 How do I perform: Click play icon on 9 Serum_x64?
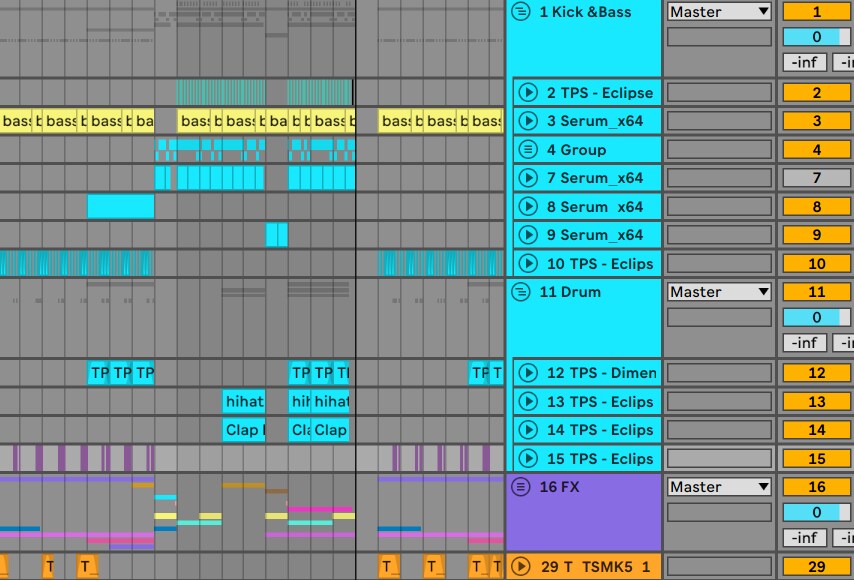(528, 235)
